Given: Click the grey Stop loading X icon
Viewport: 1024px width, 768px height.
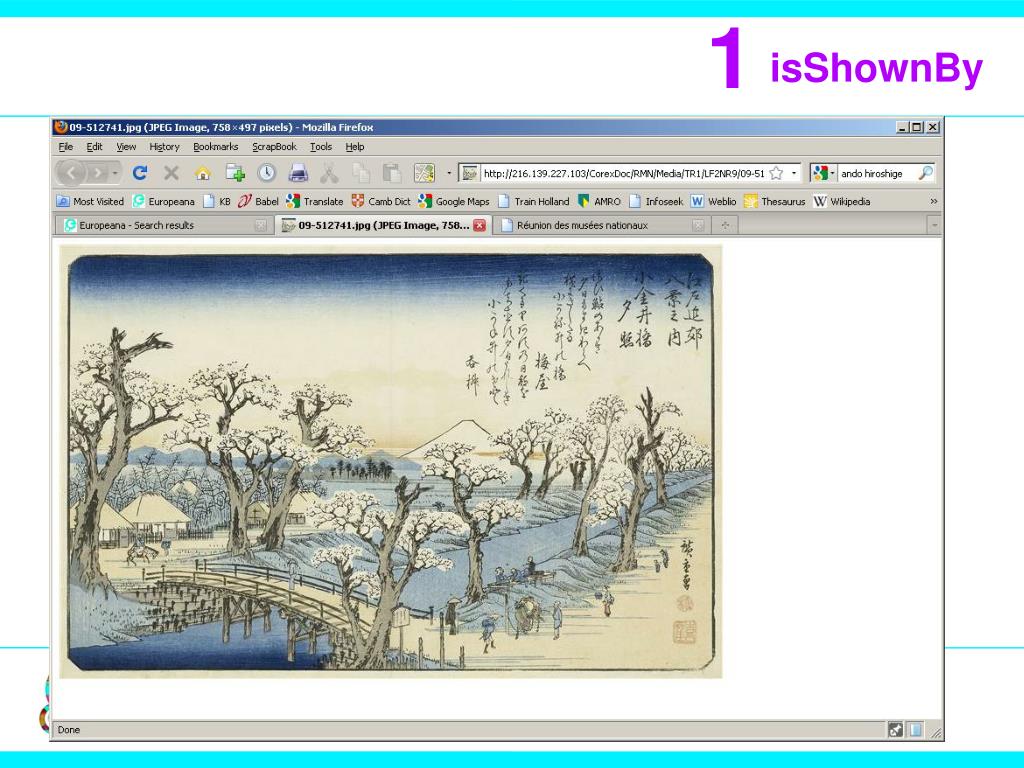Looking at the screenshot, I should pyautogui.click(x=171, y=173).
